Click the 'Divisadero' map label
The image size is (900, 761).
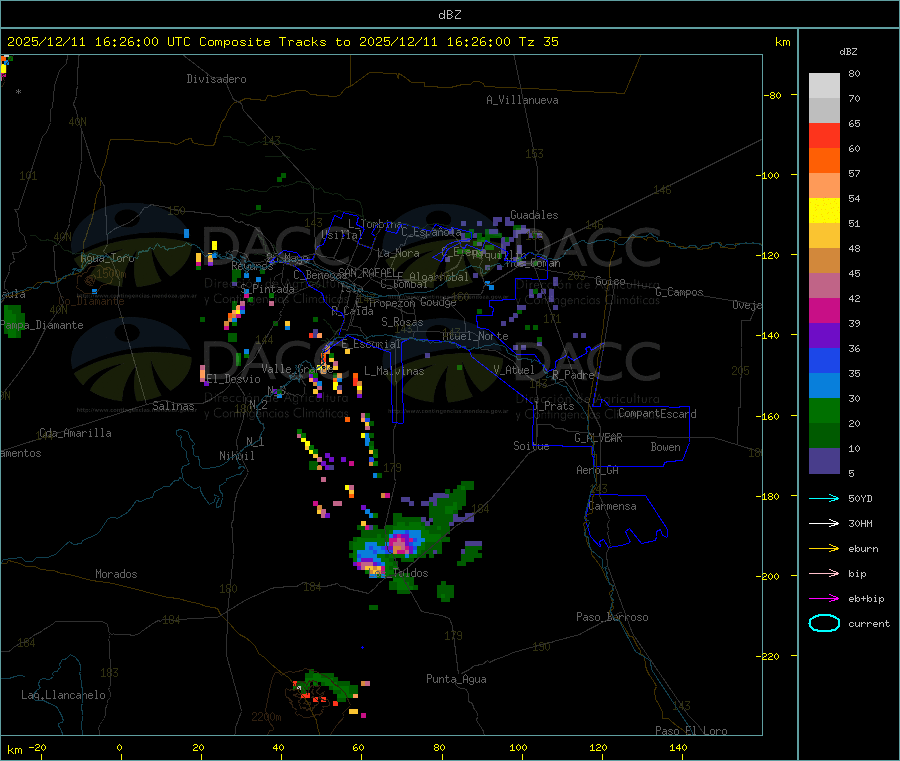[x=216, y=79]
